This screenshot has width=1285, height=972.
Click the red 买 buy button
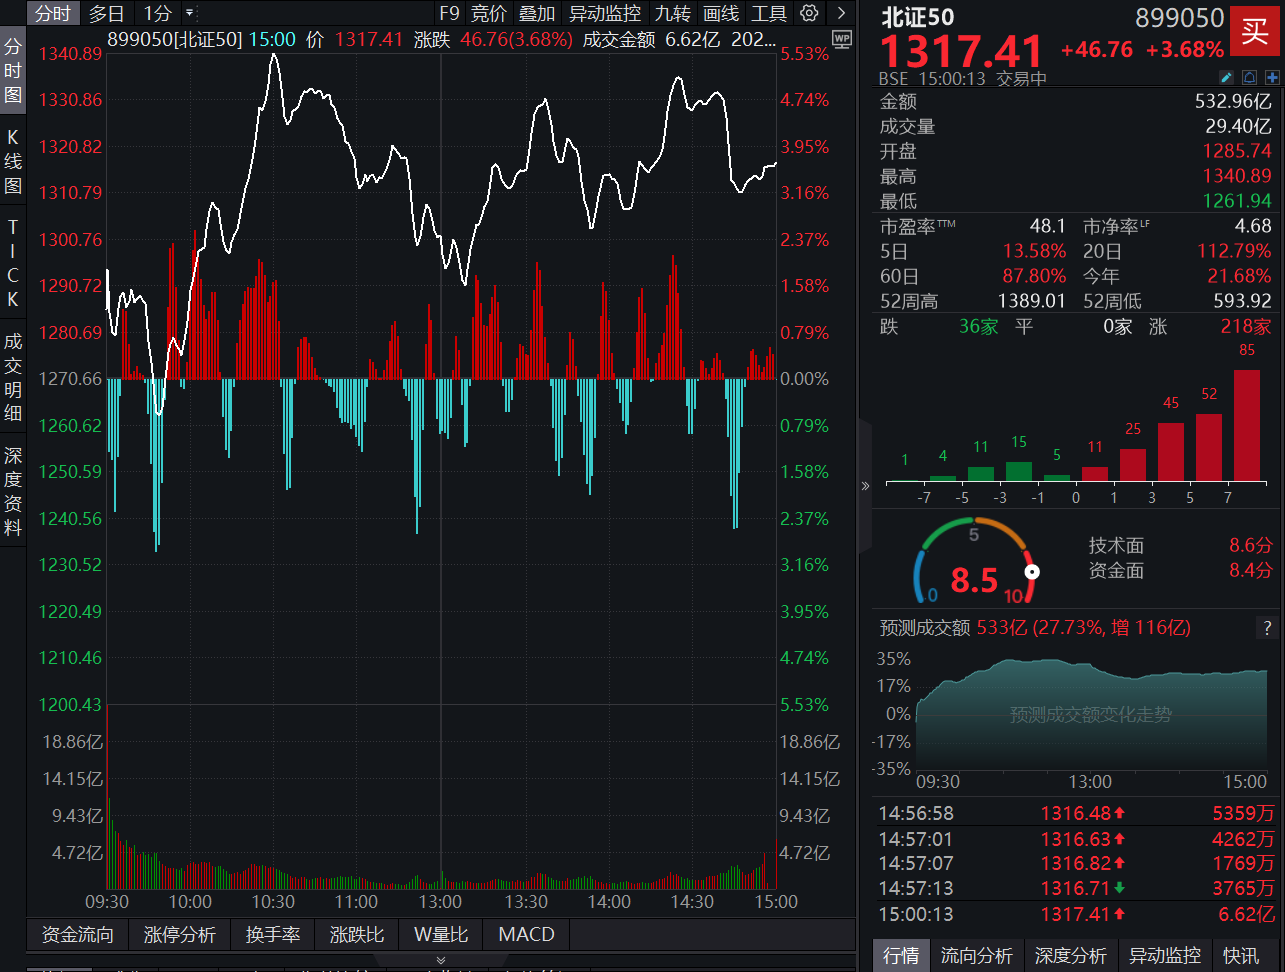(1254, 31)
